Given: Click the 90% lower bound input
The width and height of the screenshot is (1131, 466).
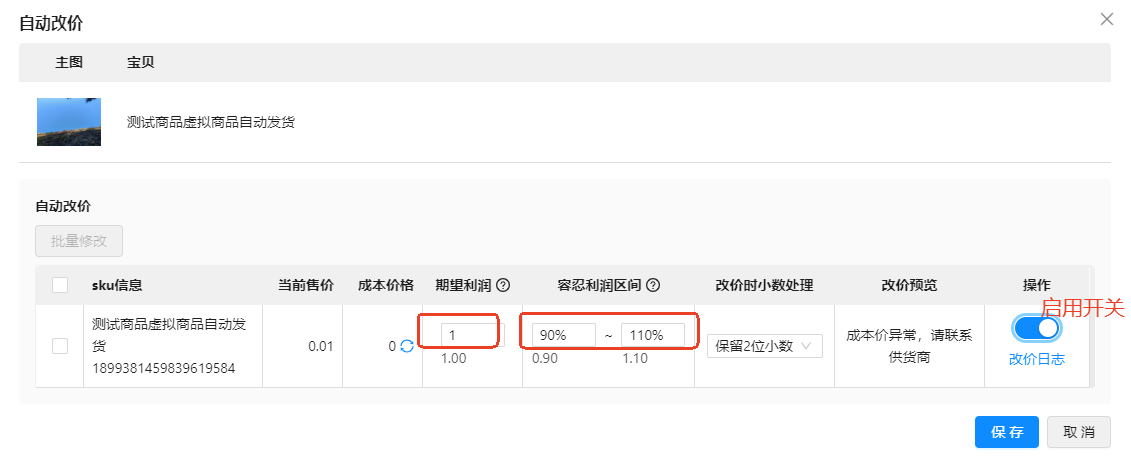Looking at the screenshot, I should coord(564,335).
